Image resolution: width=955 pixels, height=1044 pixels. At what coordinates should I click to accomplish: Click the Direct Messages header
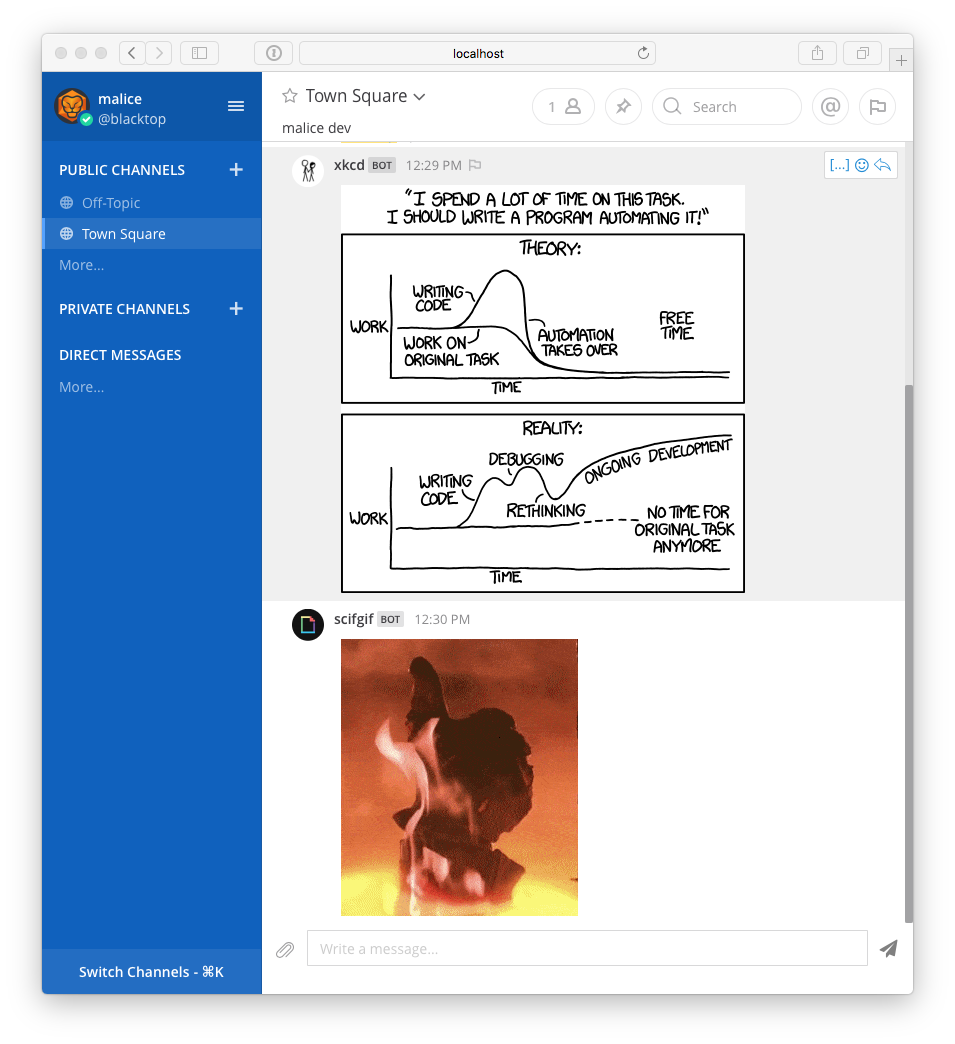pyautogui.click(x=120, y=355)
